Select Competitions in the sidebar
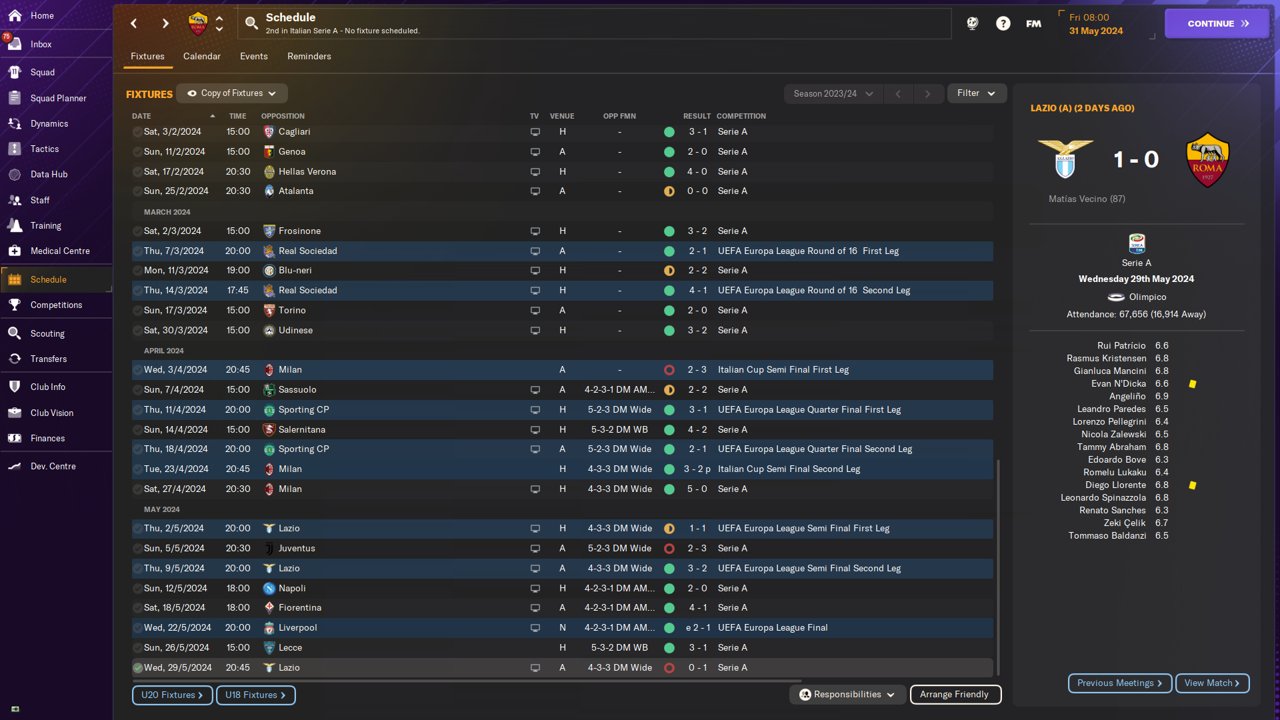This screenshot has width=1280, height=720. point(56,305)
